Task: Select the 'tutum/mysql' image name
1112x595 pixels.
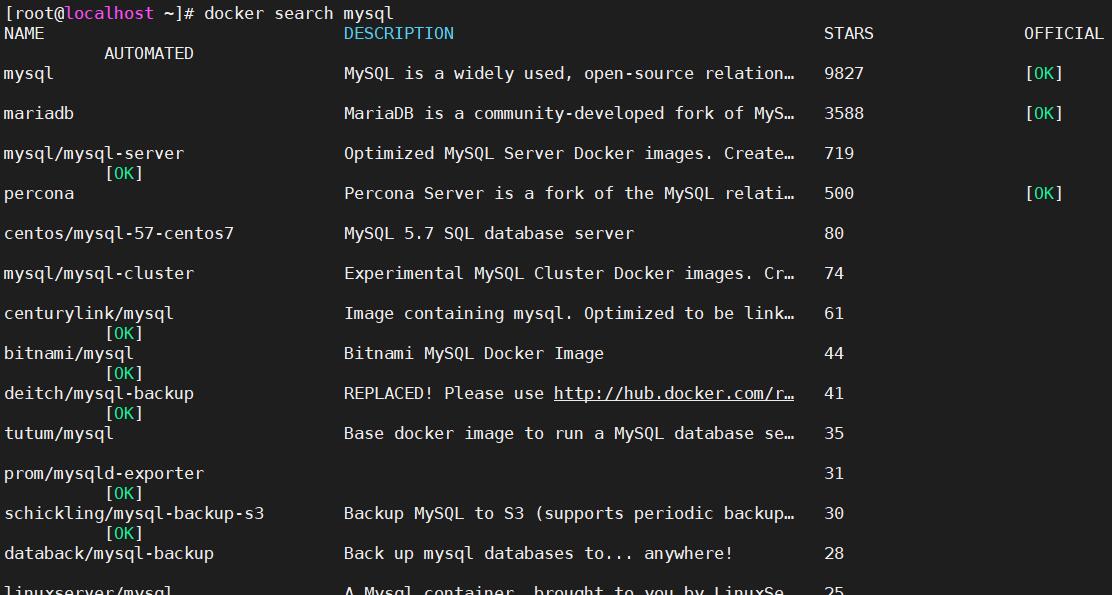Action: [x=59, y=433]
